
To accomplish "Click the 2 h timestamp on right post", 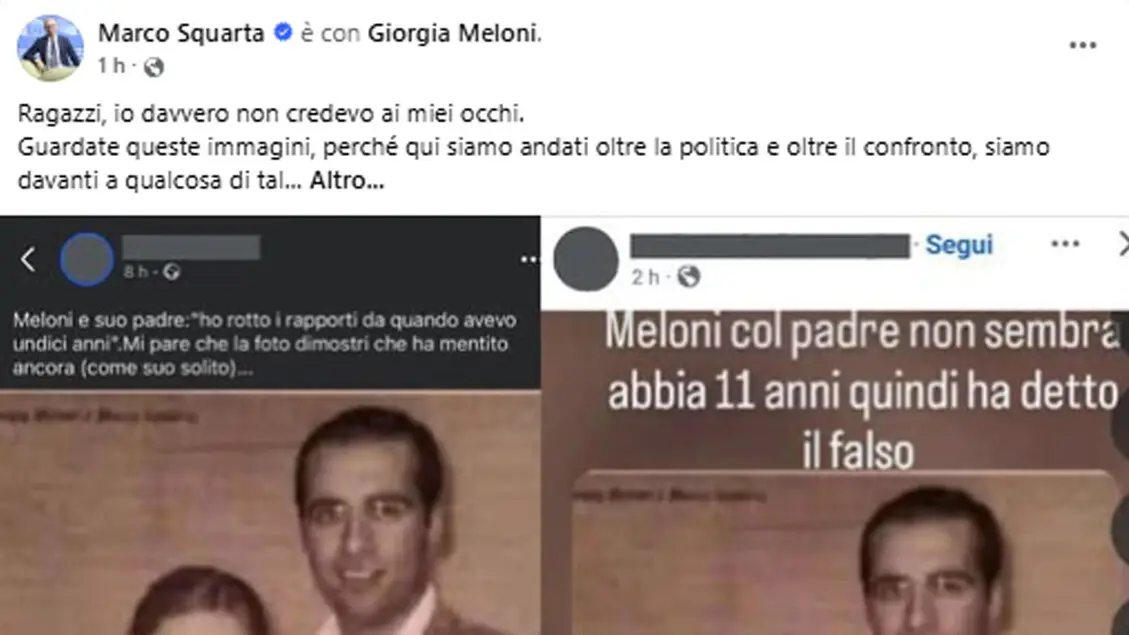I will (645, 277).
